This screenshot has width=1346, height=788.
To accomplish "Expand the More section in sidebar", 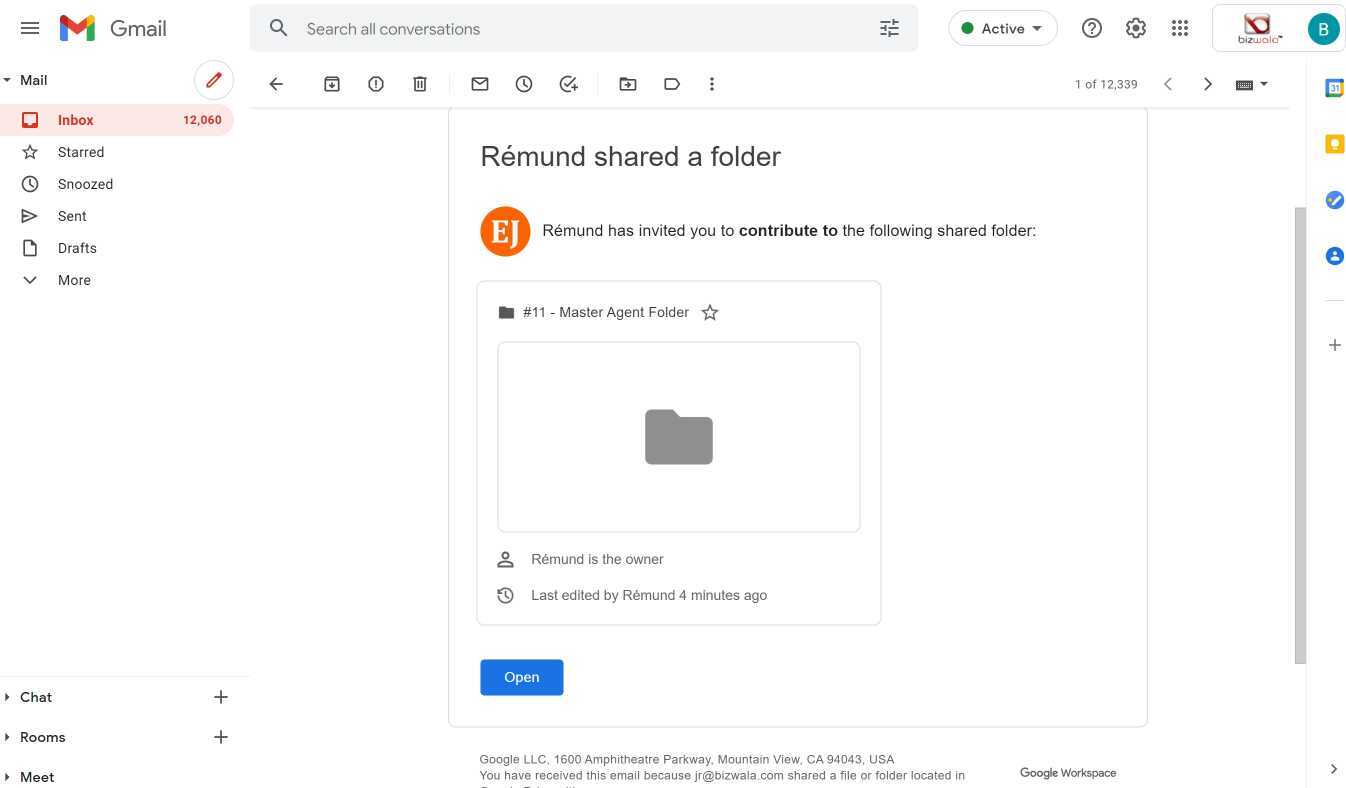I will (x=74, y=280).
